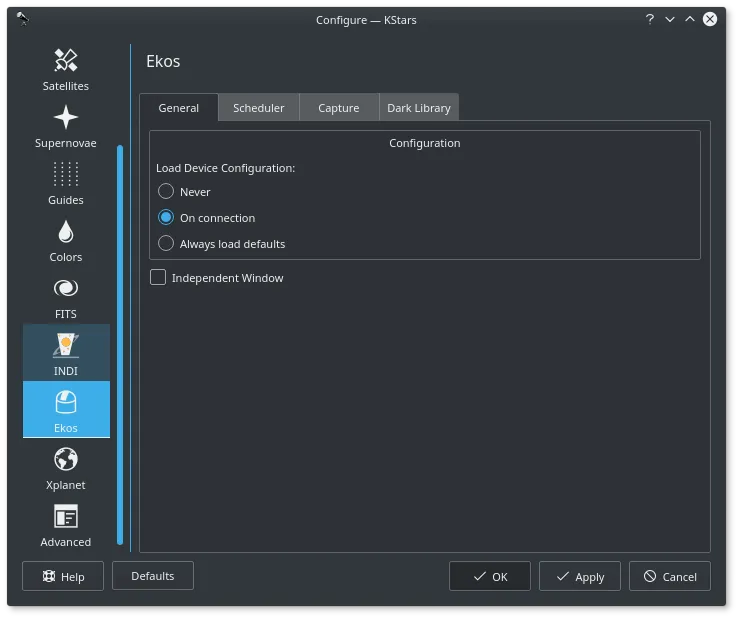
Task: Open the Advanced settings page
Action: 66,525
